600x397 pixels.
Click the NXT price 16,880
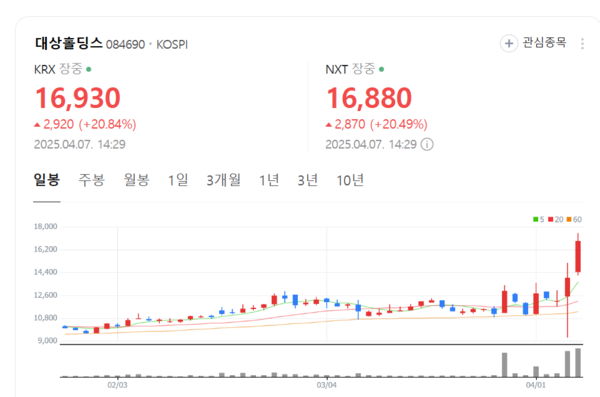[x=369, y=98]
